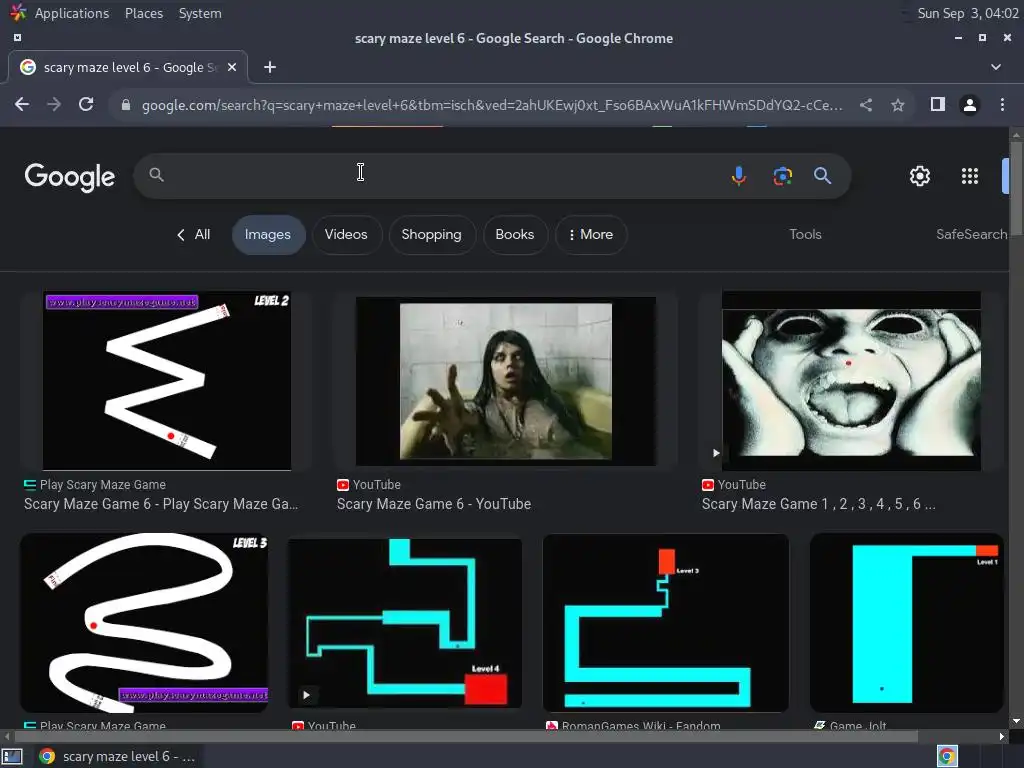The width and height of the screenshot is (1024, 768).
Task: Open the bathtub woman YouTube thumbnail
Action: click(x=505, y=381)
